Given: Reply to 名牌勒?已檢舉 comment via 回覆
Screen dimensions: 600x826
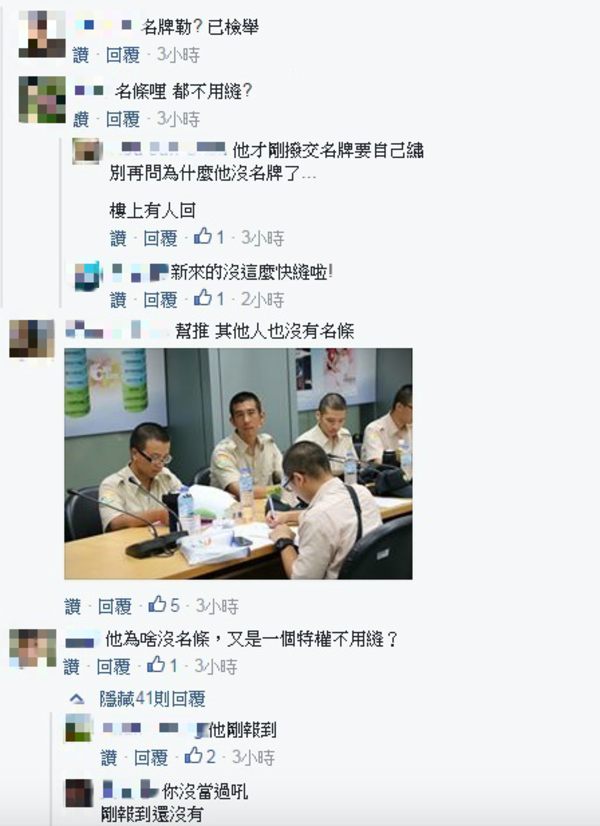Looking at the screenshot, I should pyautogui.click(x=123, y=55).
